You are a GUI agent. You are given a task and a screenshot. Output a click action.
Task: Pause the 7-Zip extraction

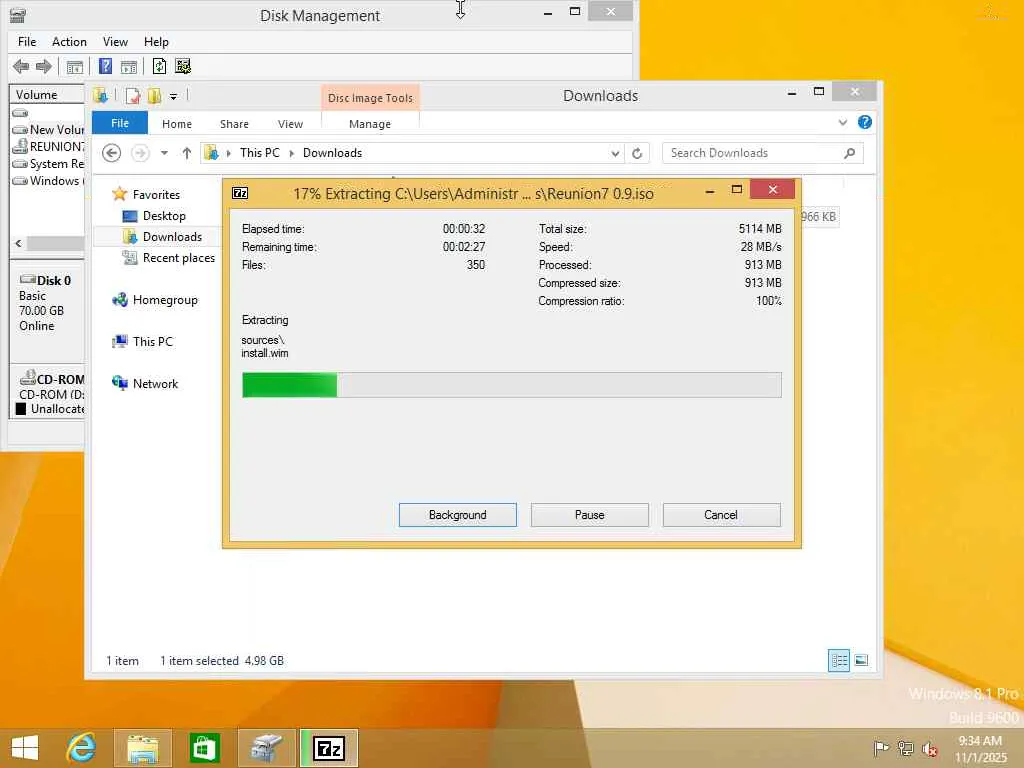590,515
